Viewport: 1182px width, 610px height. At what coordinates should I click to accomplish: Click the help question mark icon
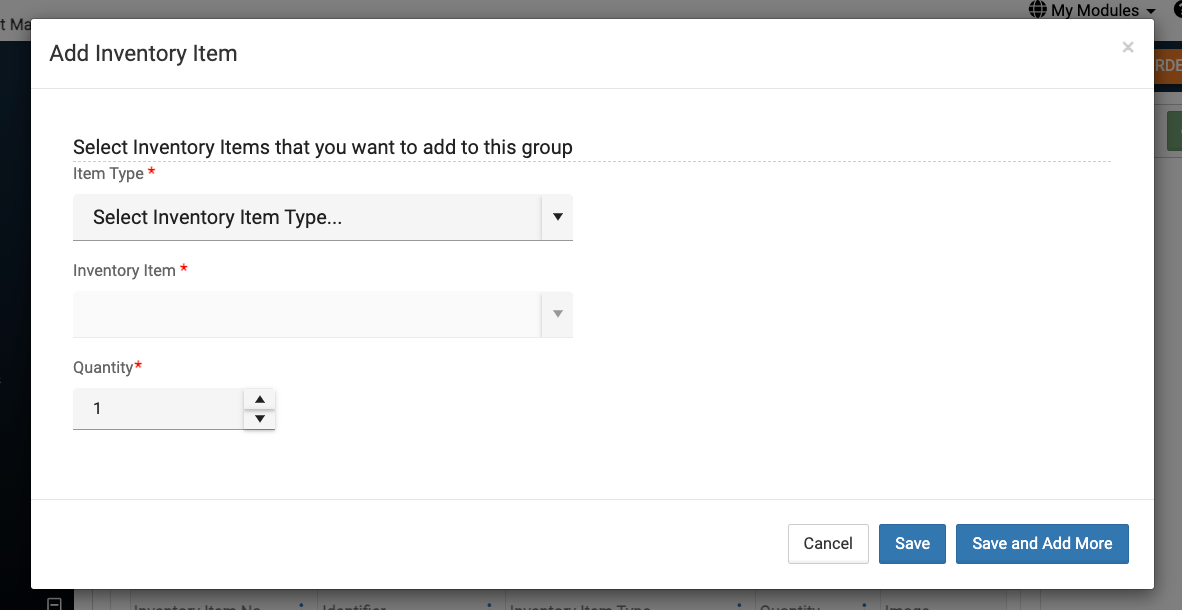click(1177, 10)
